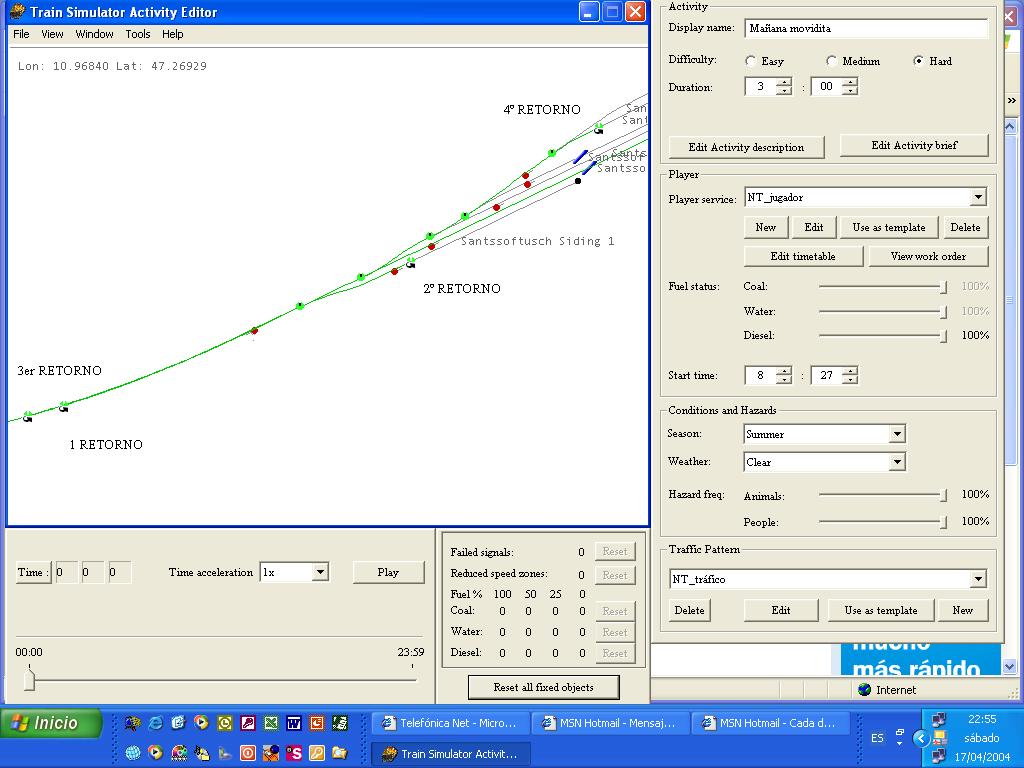Open the Tools menu
This screenshot has width=1024, height=768.
click(138, 34)
